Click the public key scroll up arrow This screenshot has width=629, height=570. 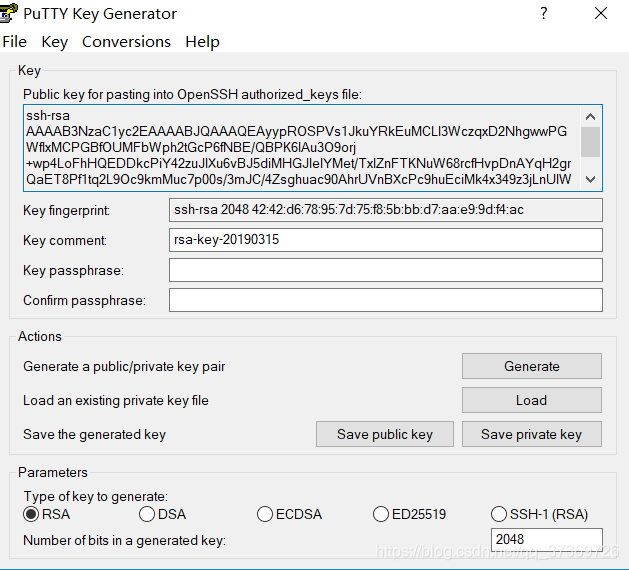click(x=590, y=117)
